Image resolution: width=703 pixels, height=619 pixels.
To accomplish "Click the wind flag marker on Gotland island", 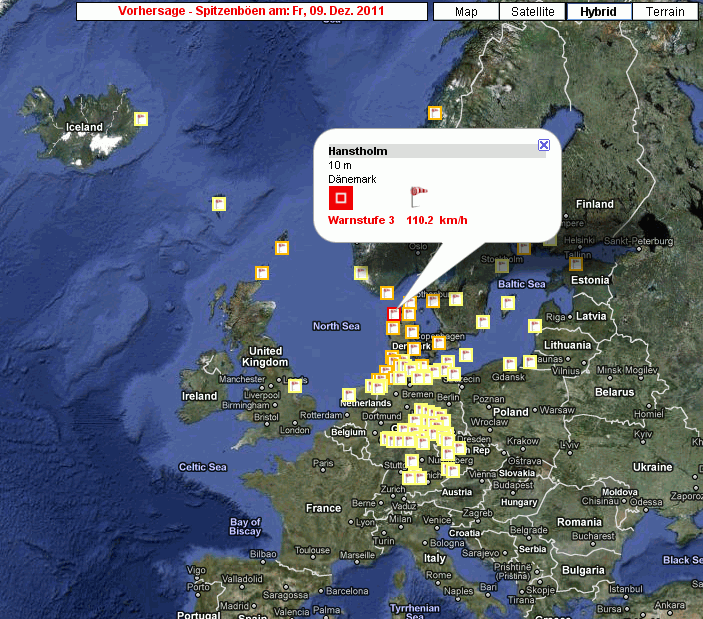I will tap(508, 303).
